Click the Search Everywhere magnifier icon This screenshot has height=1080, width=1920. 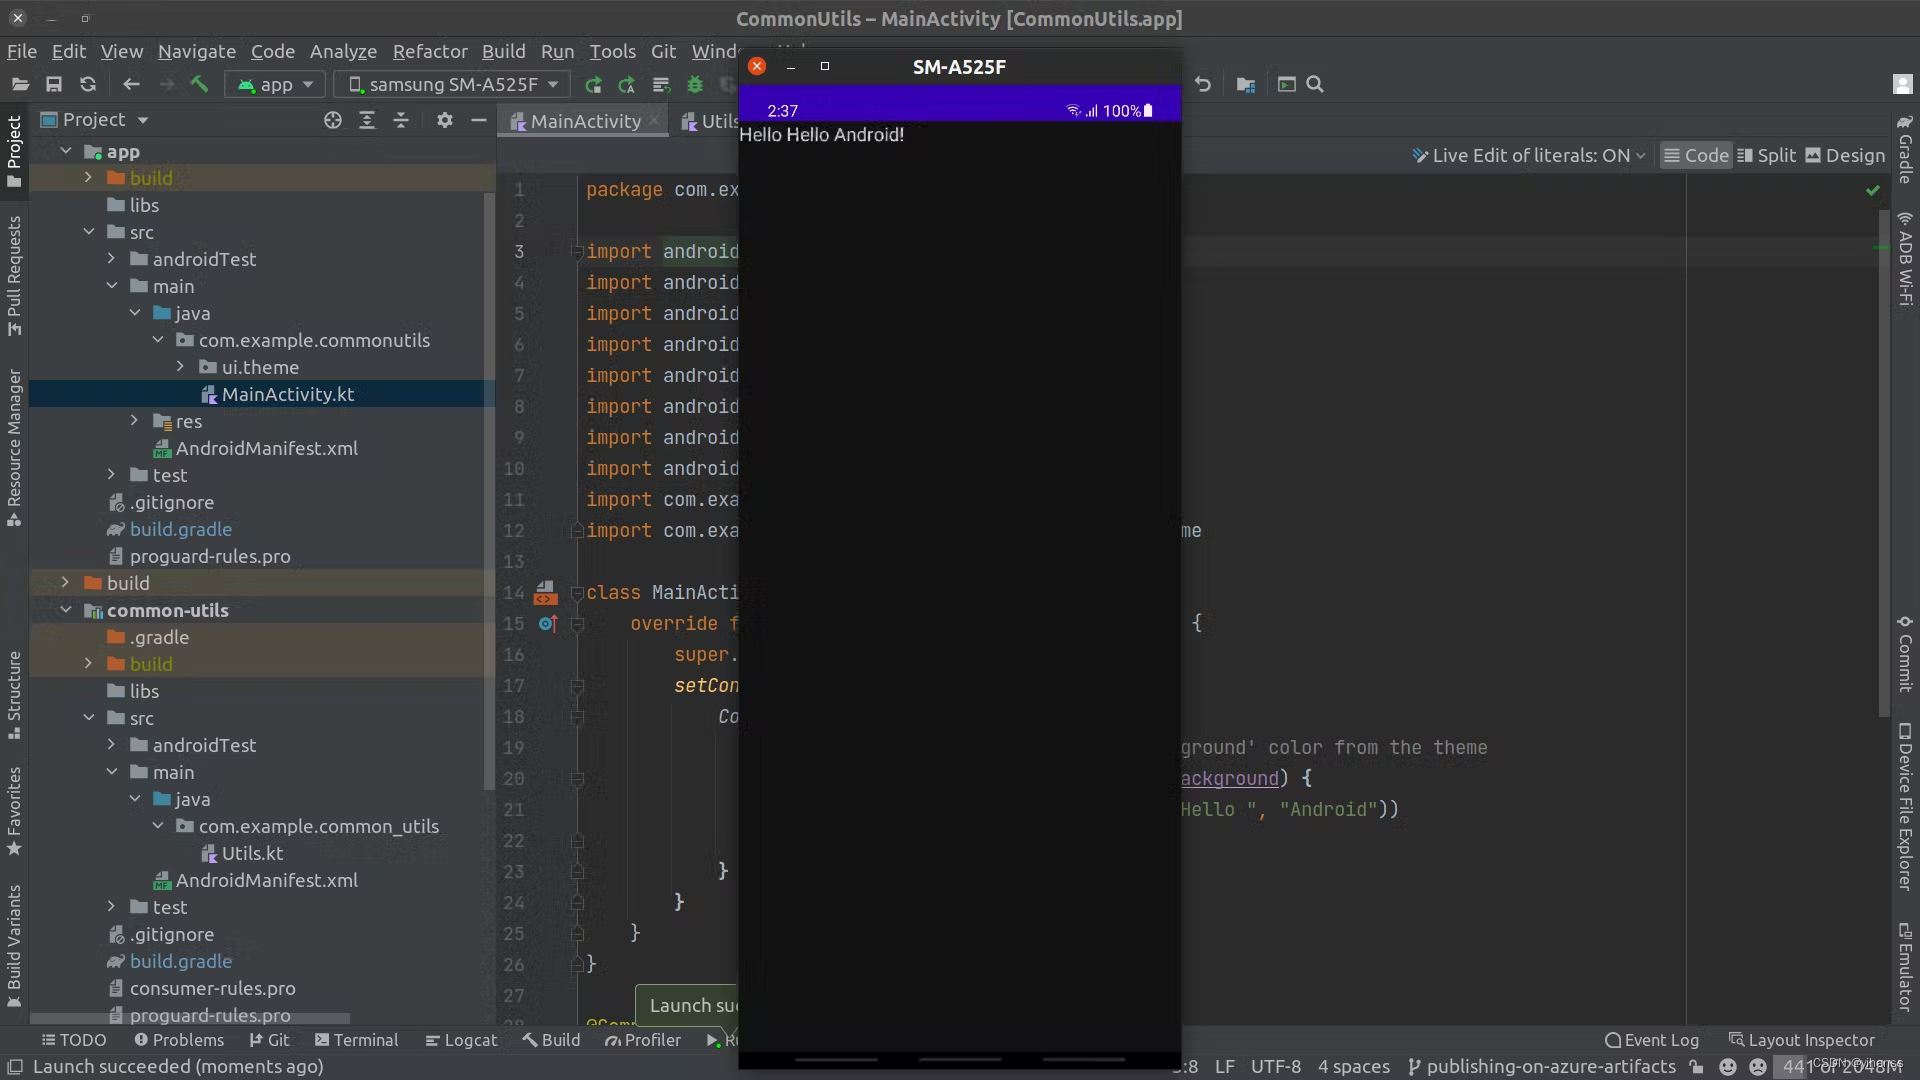1315,85
